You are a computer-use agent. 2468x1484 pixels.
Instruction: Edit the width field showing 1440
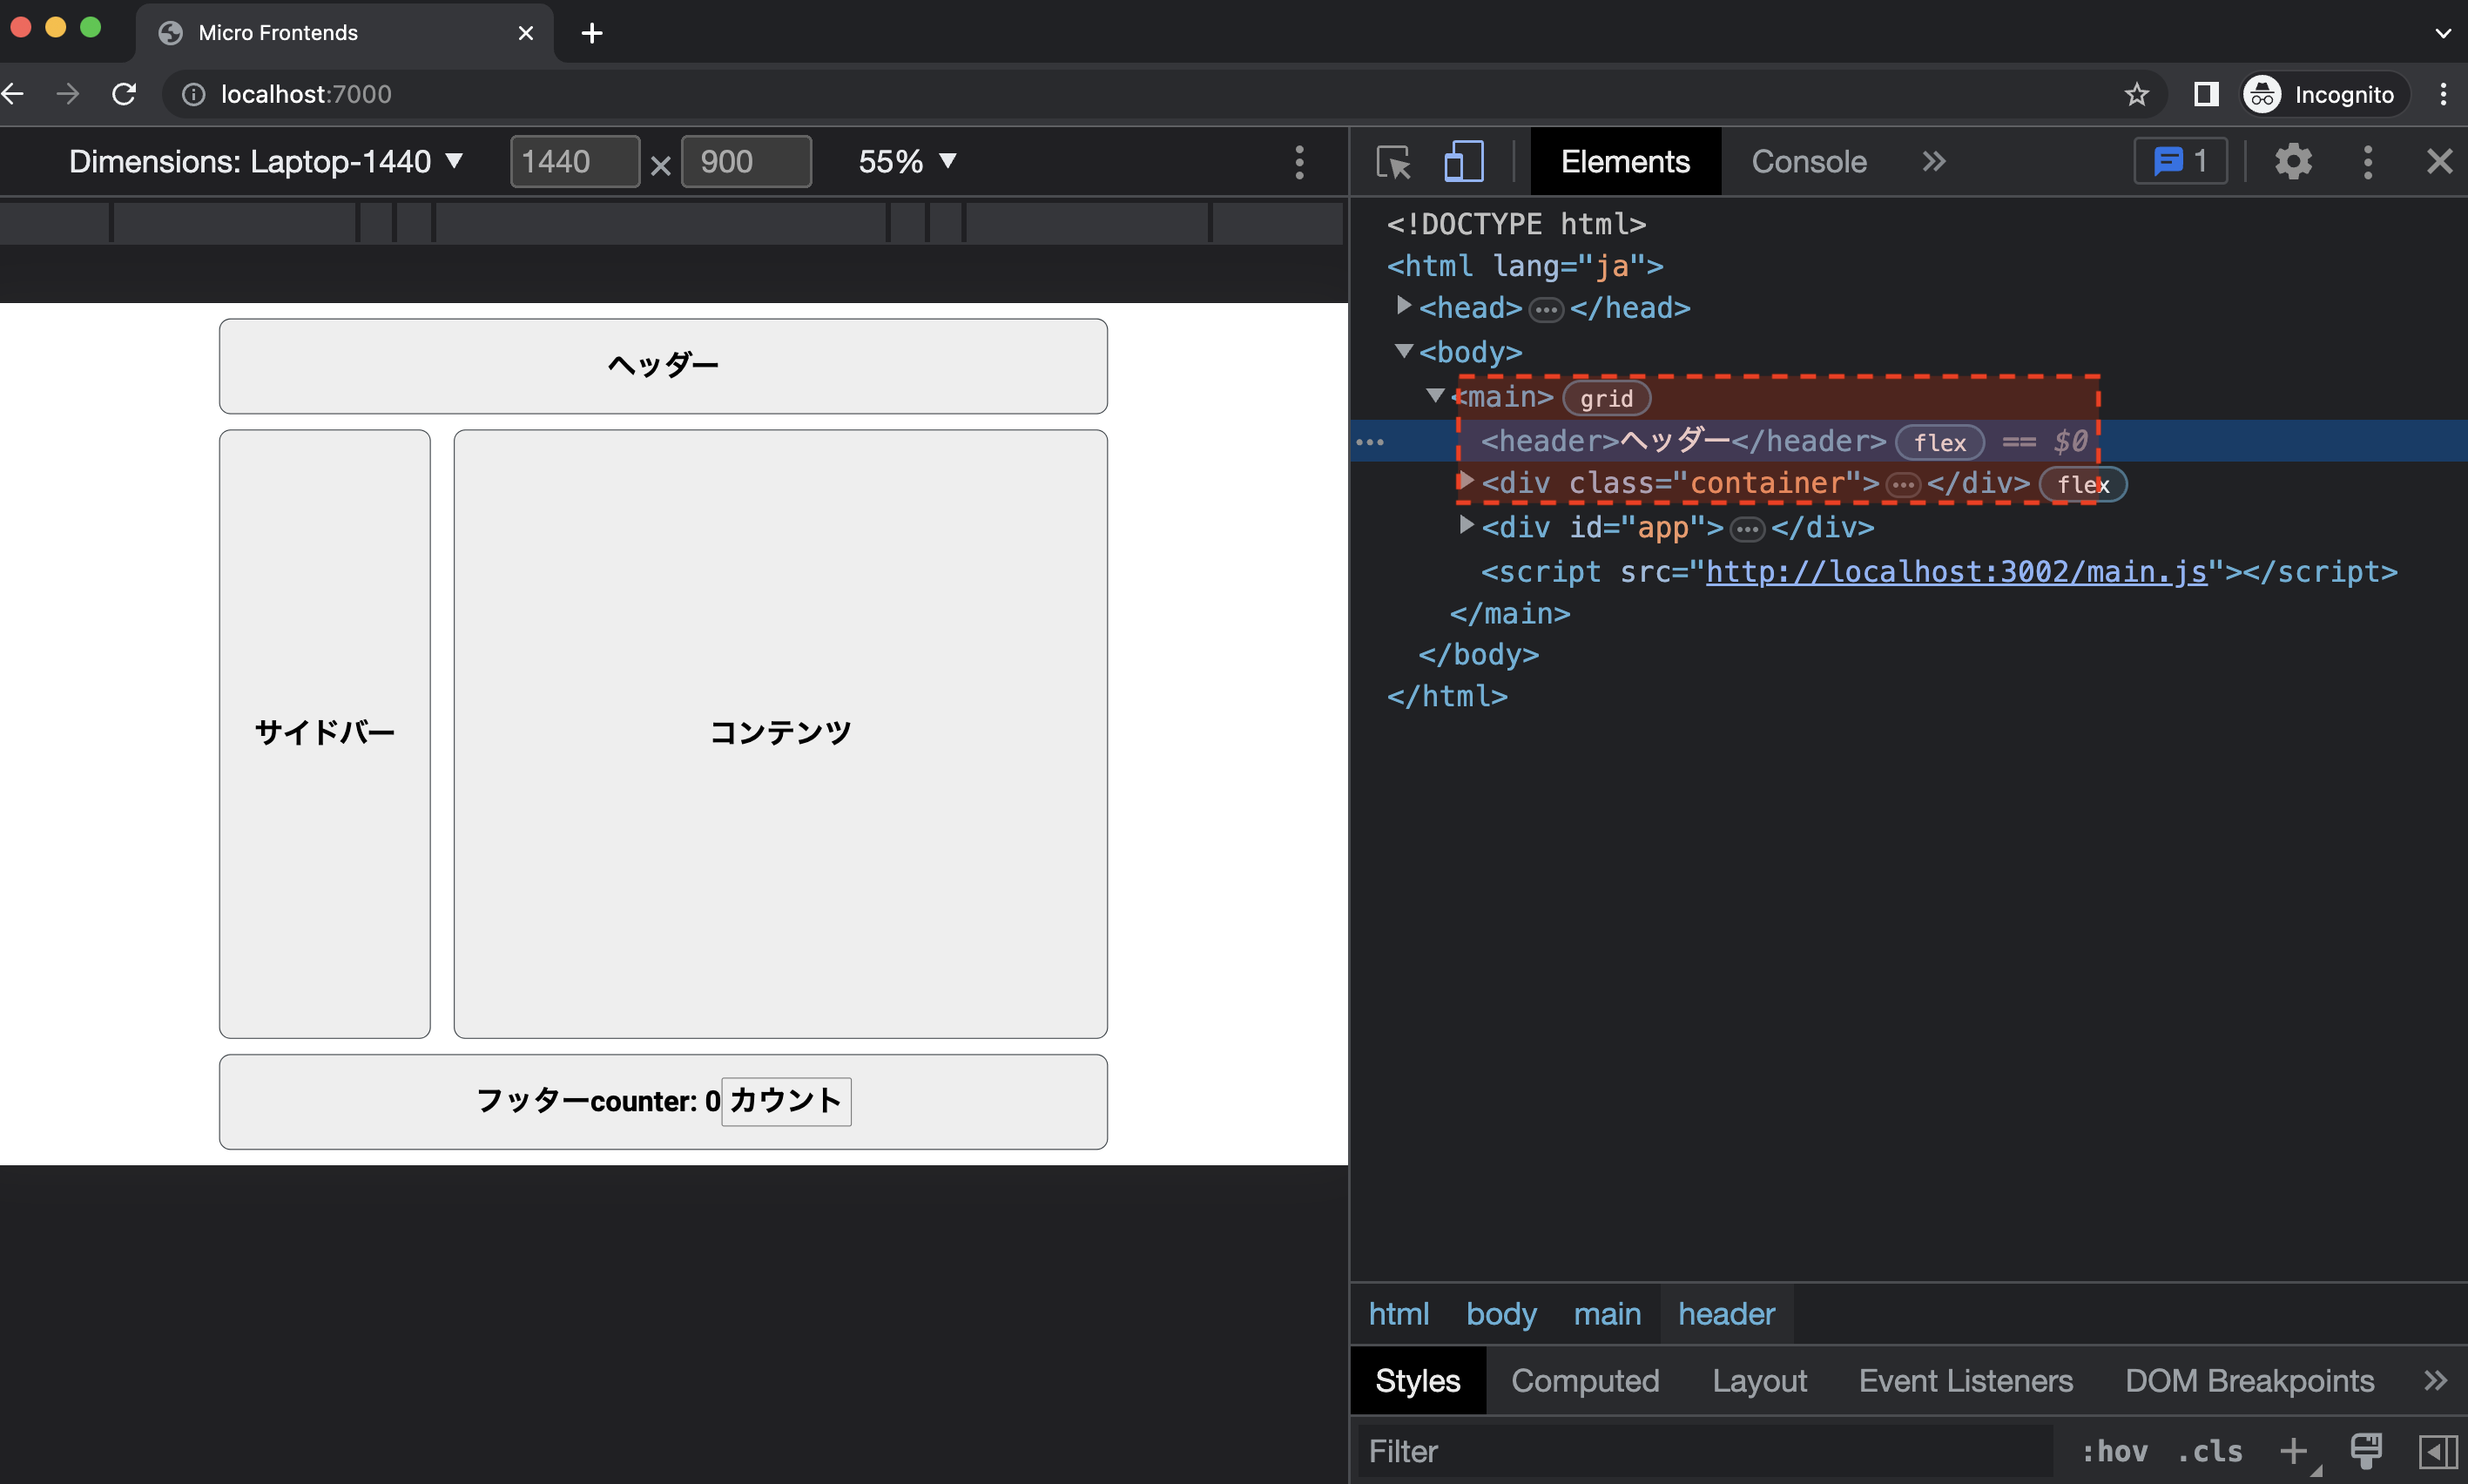tap(575, 162)
